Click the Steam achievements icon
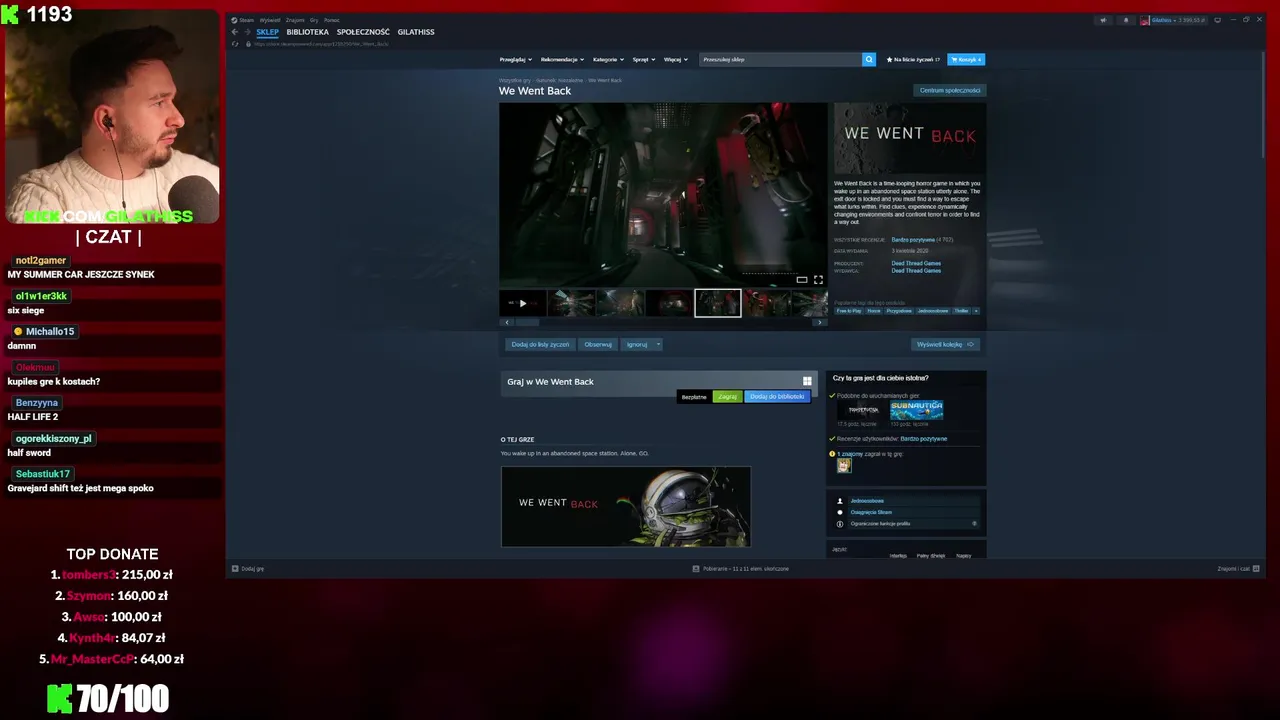1280x720 pixels. (x=840, y=512)
